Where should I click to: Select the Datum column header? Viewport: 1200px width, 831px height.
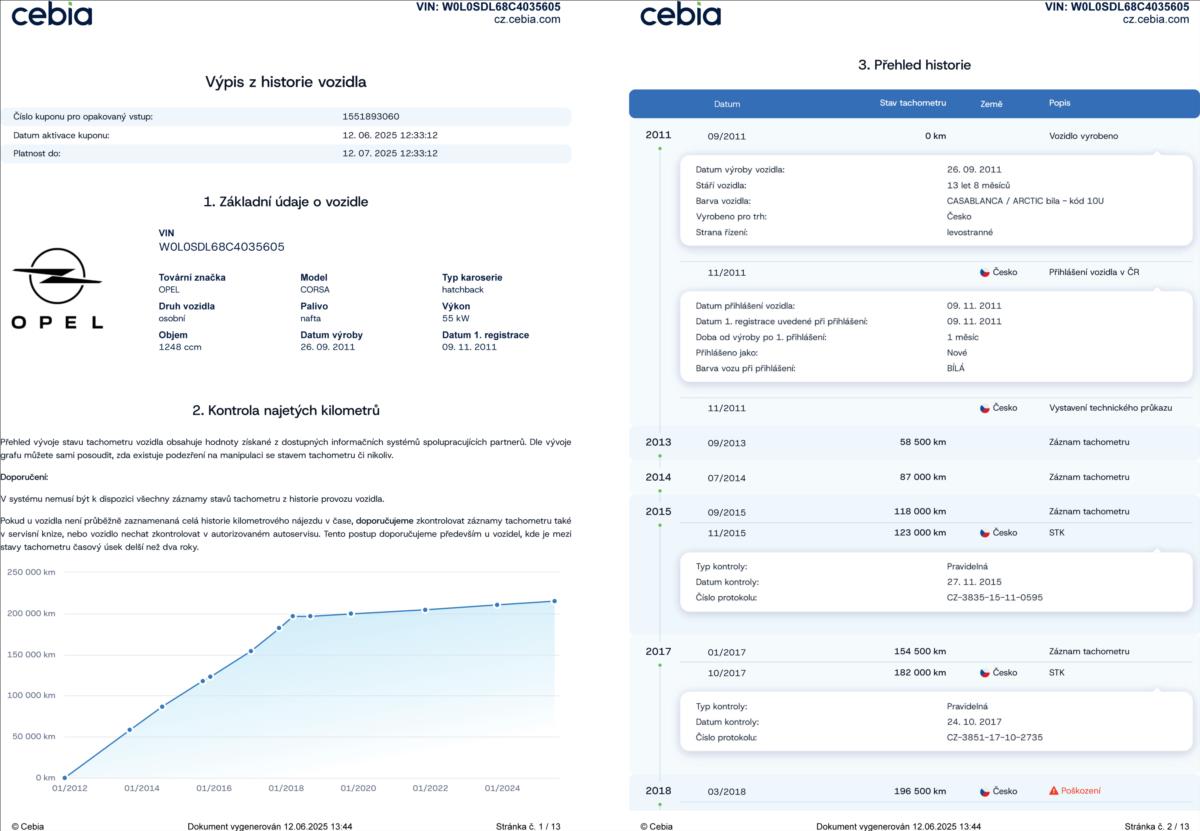727,104
